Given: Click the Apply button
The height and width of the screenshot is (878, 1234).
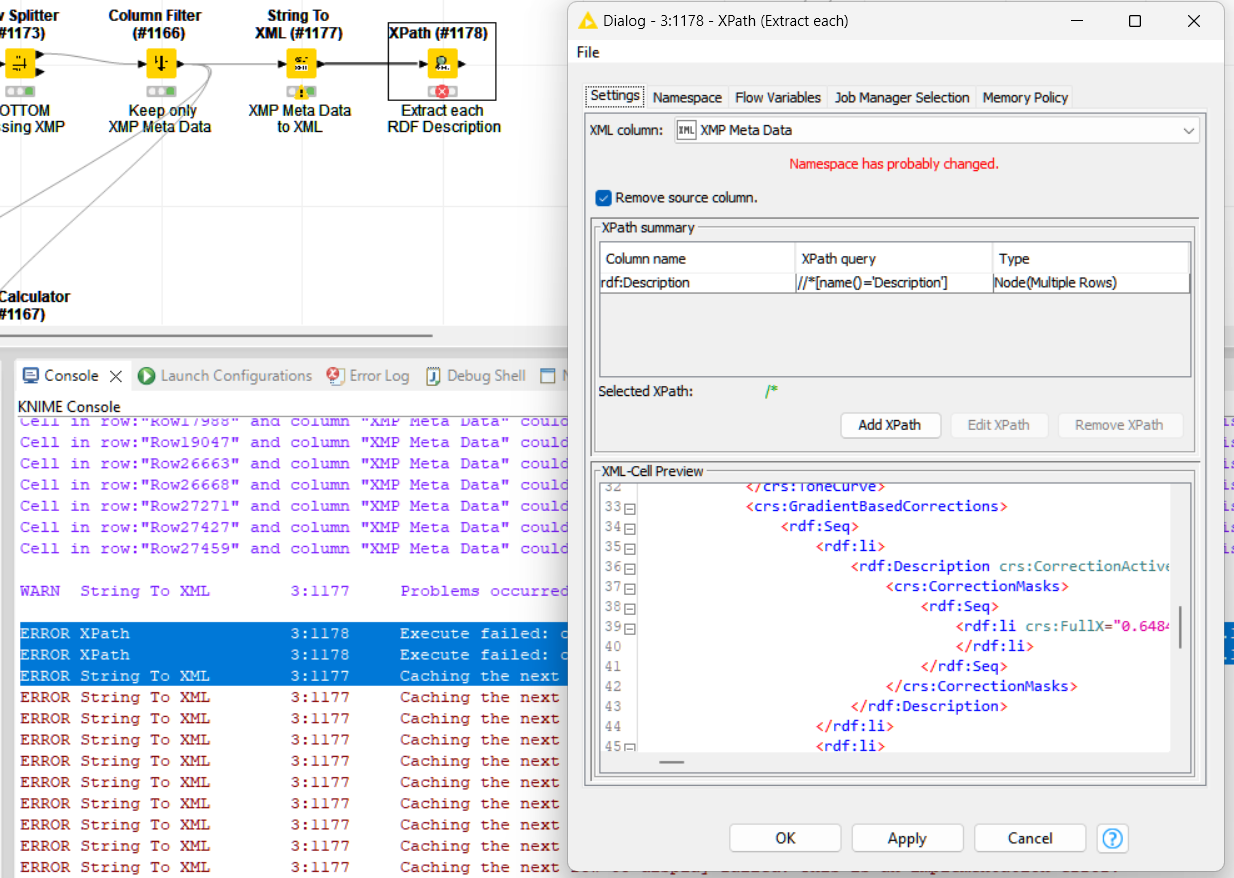Looking at the screenshot, I should 907,838.
